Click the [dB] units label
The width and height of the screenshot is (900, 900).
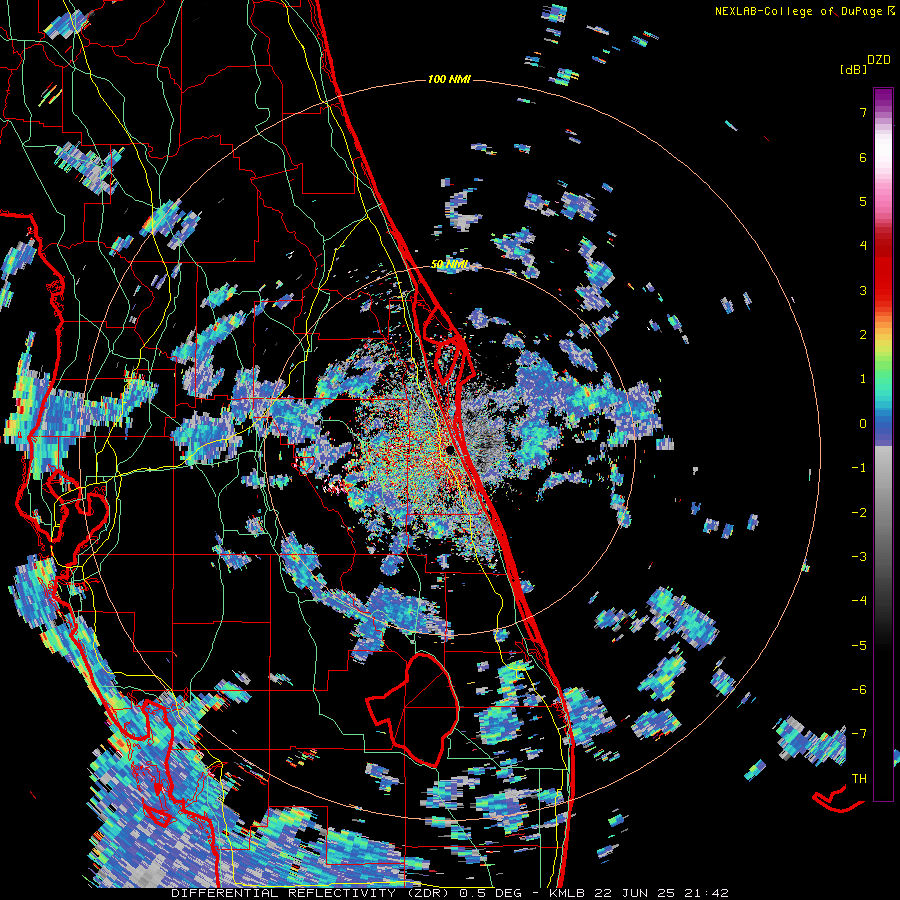click(853, 69)
